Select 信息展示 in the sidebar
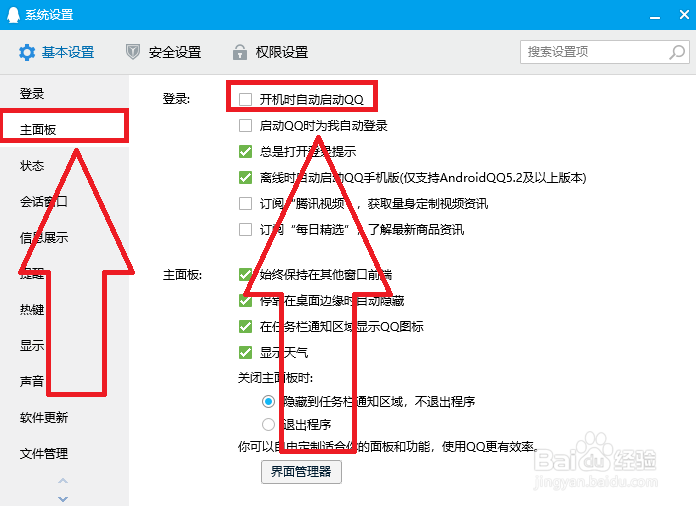696x506 pixels. (x=44, y=237)
